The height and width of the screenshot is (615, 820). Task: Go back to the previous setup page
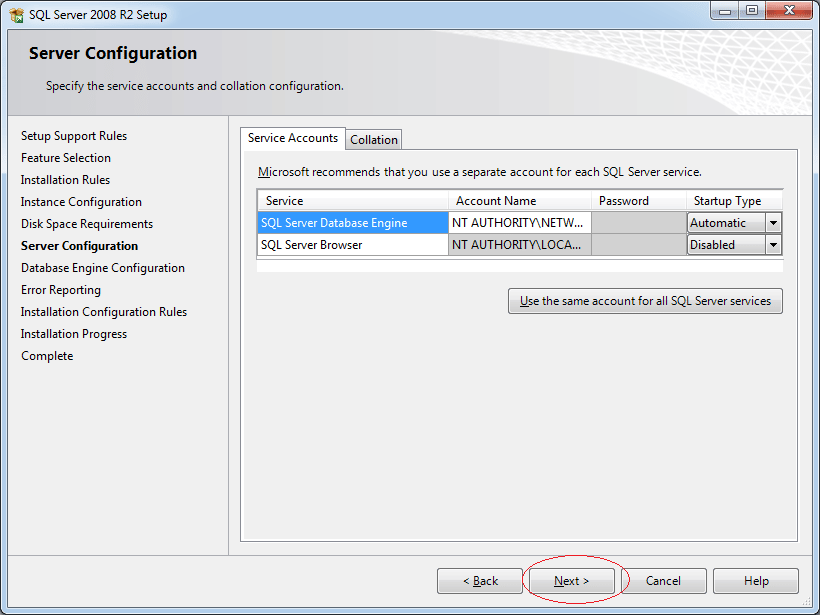point(480,581)
